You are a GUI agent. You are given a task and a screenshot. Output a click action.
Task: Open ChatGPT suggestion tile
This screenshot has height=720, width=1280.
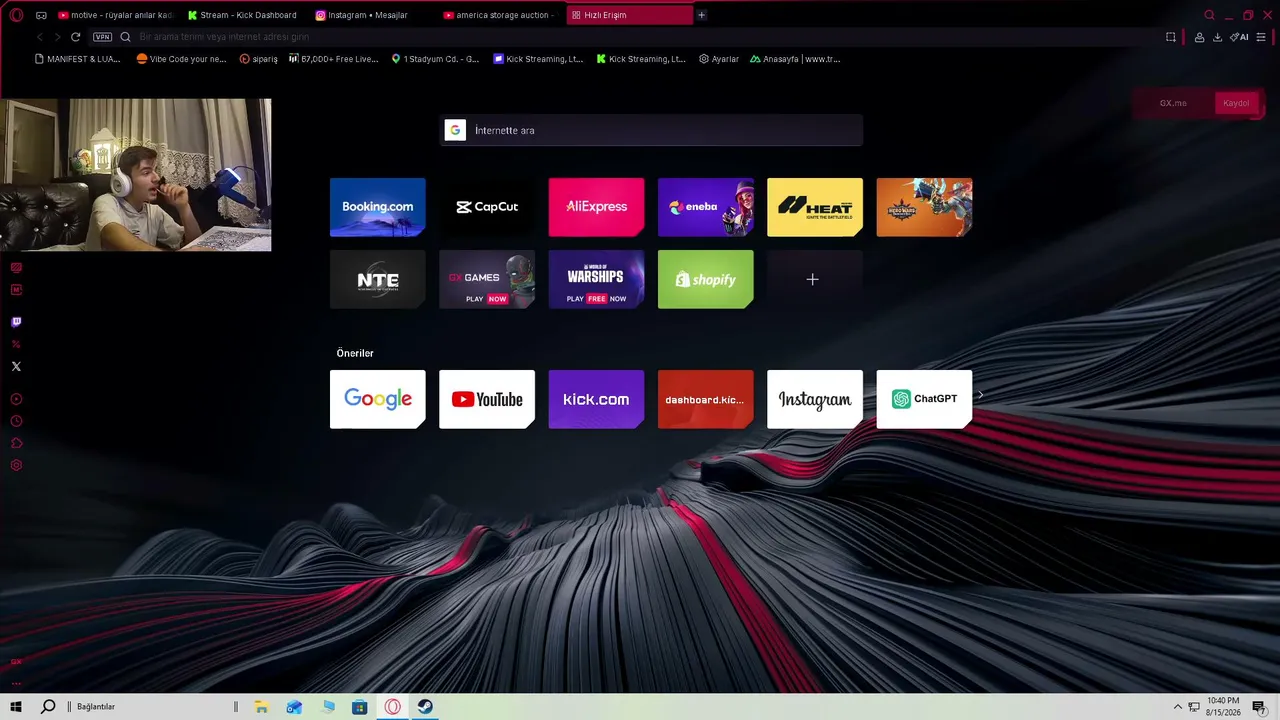tap(924, 399)
